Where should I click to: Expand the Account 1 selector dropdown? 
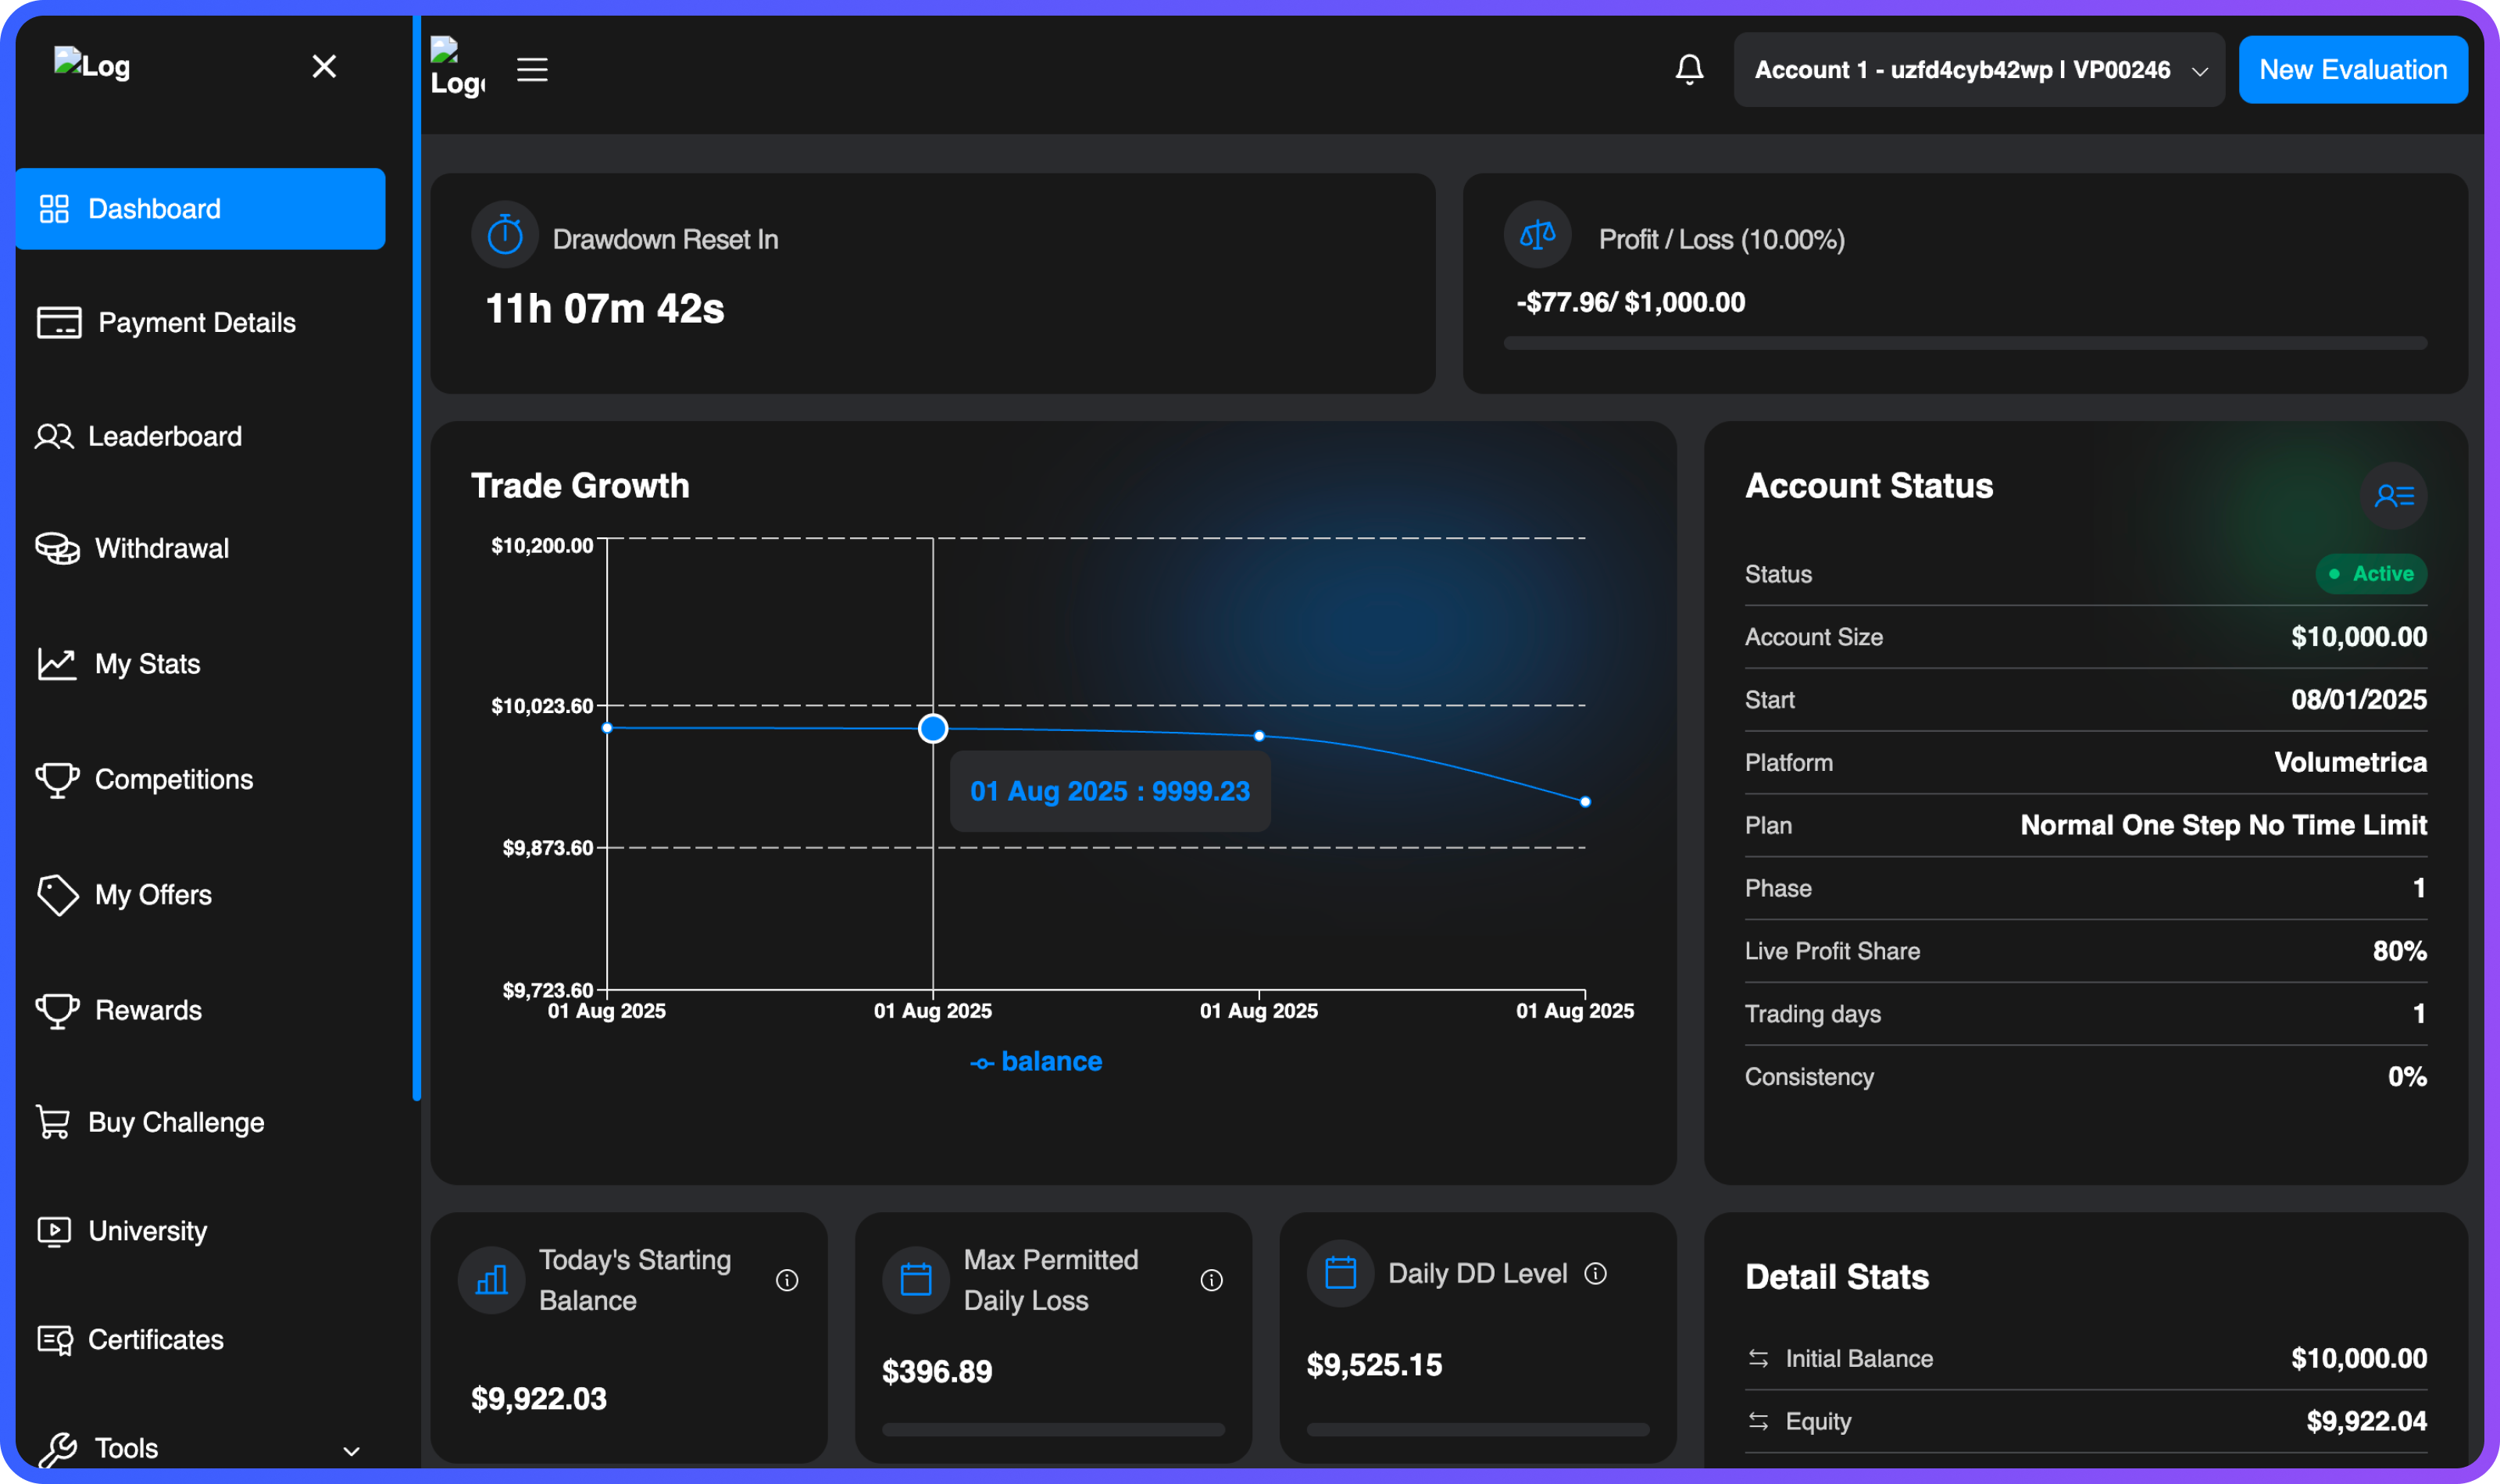[1978, 69]
